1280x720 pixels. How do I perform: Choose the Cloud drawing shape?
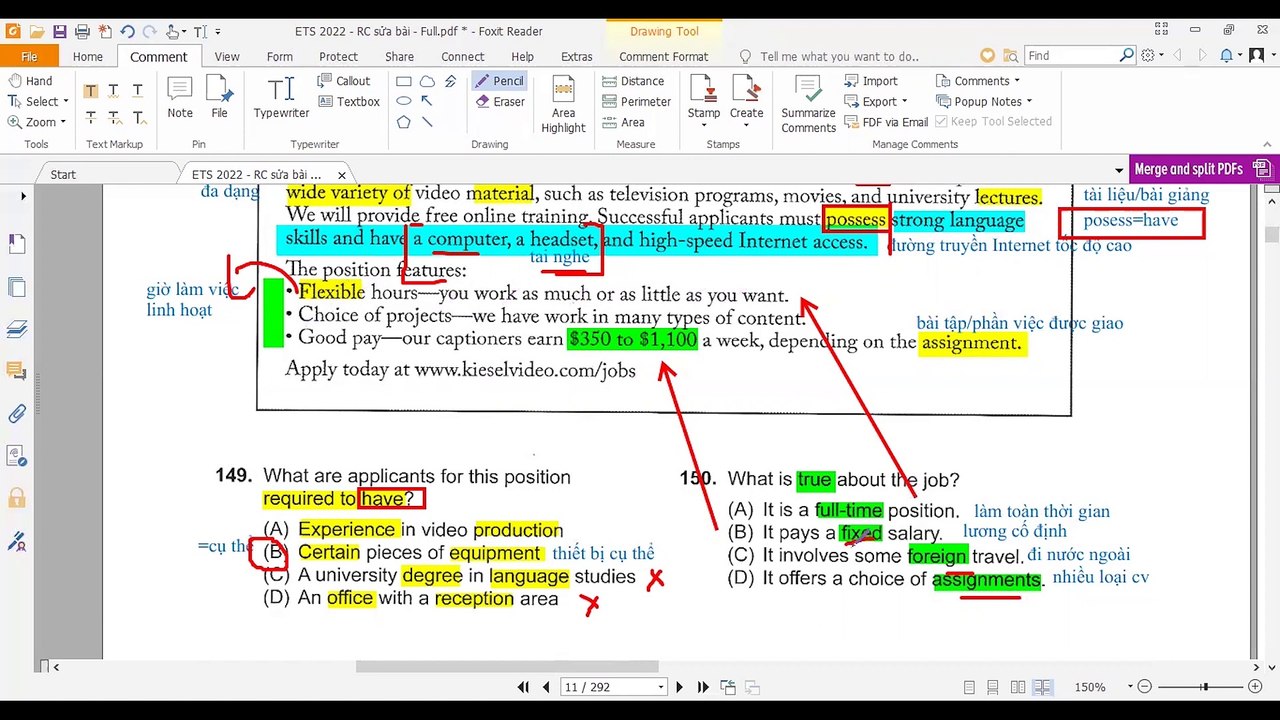coord(427,81)
